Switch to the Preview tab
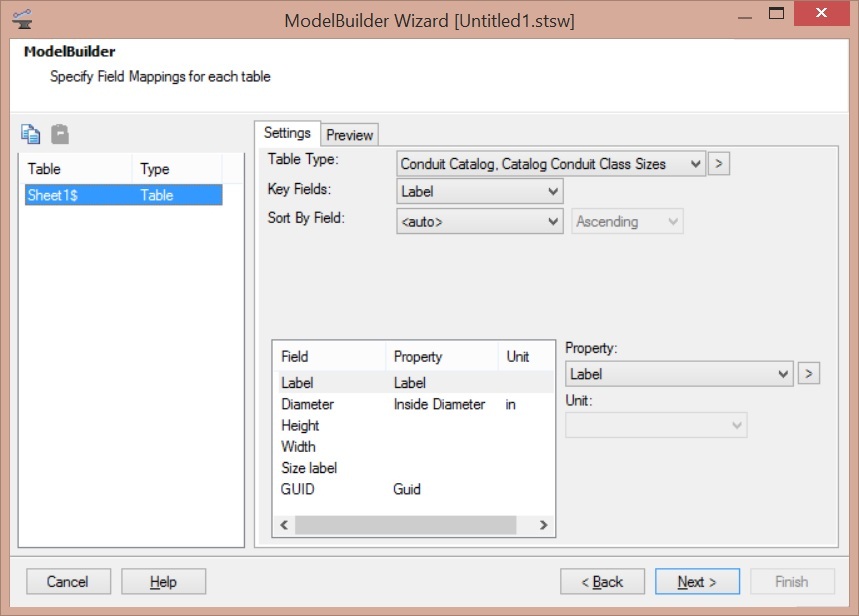This screenshot has height=616, width=859. (350, 135)
